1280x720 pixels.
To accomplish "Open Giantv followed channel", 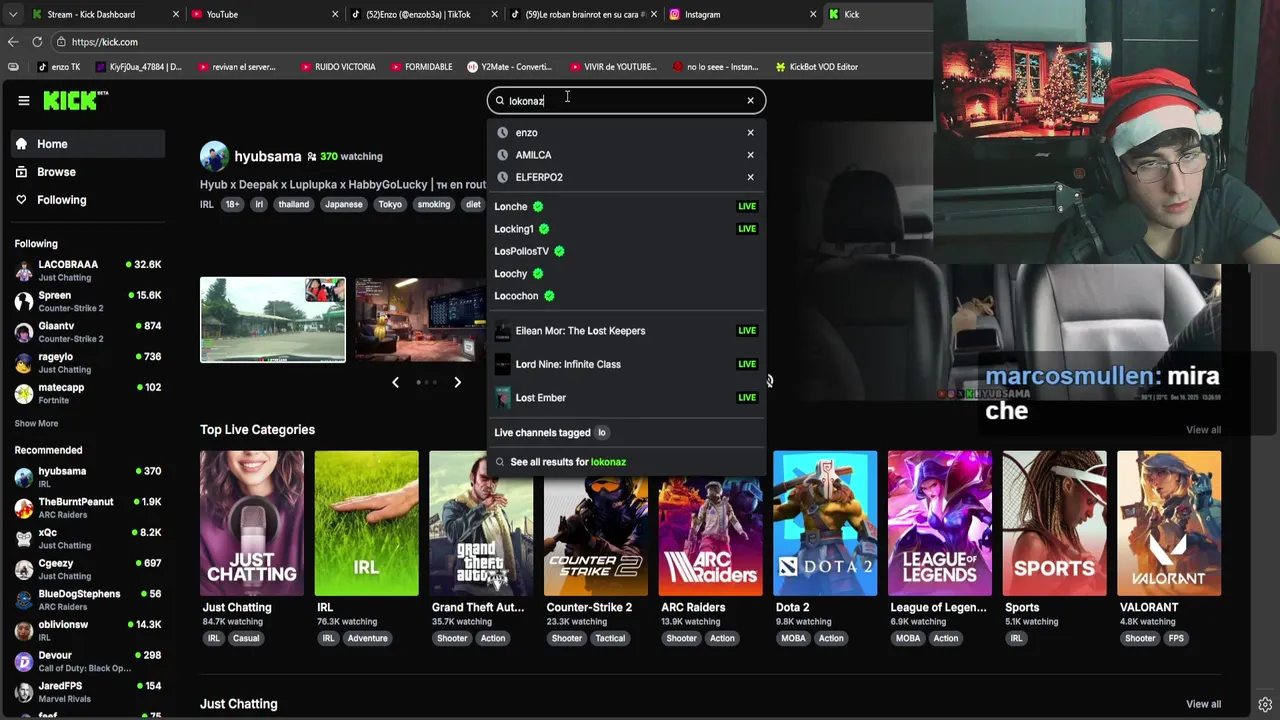I will [x=88, y=332].
